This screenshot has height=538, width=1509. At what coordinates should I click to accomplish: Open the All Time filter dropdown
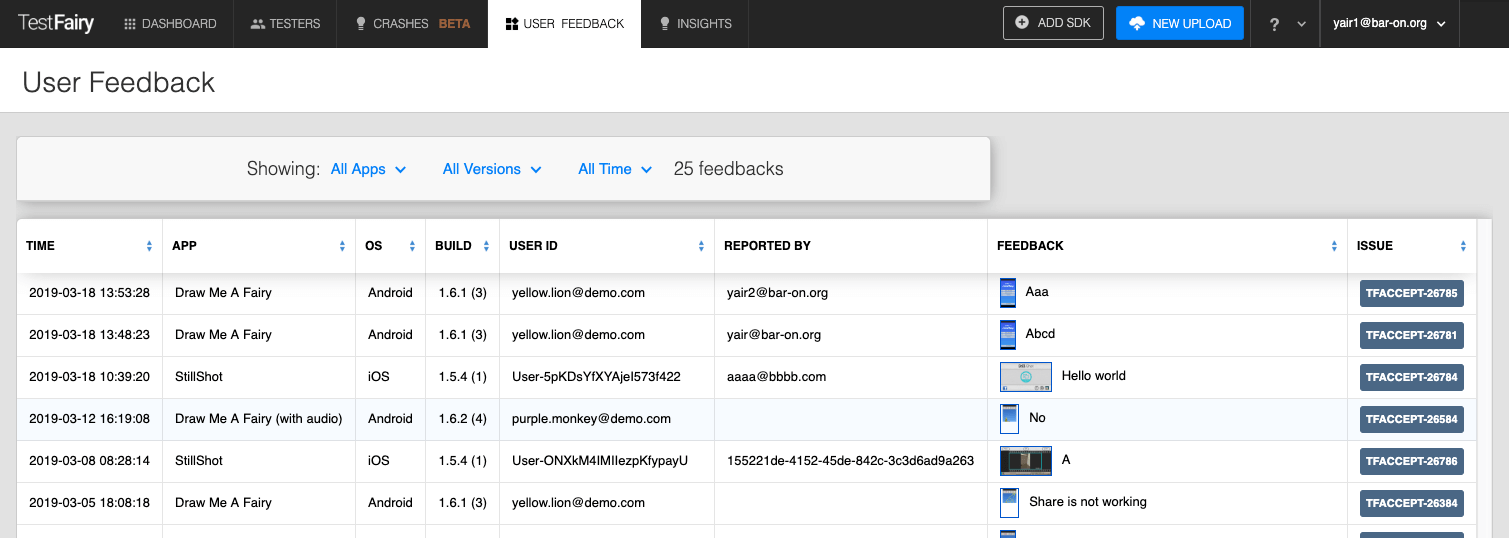[614, 169]
